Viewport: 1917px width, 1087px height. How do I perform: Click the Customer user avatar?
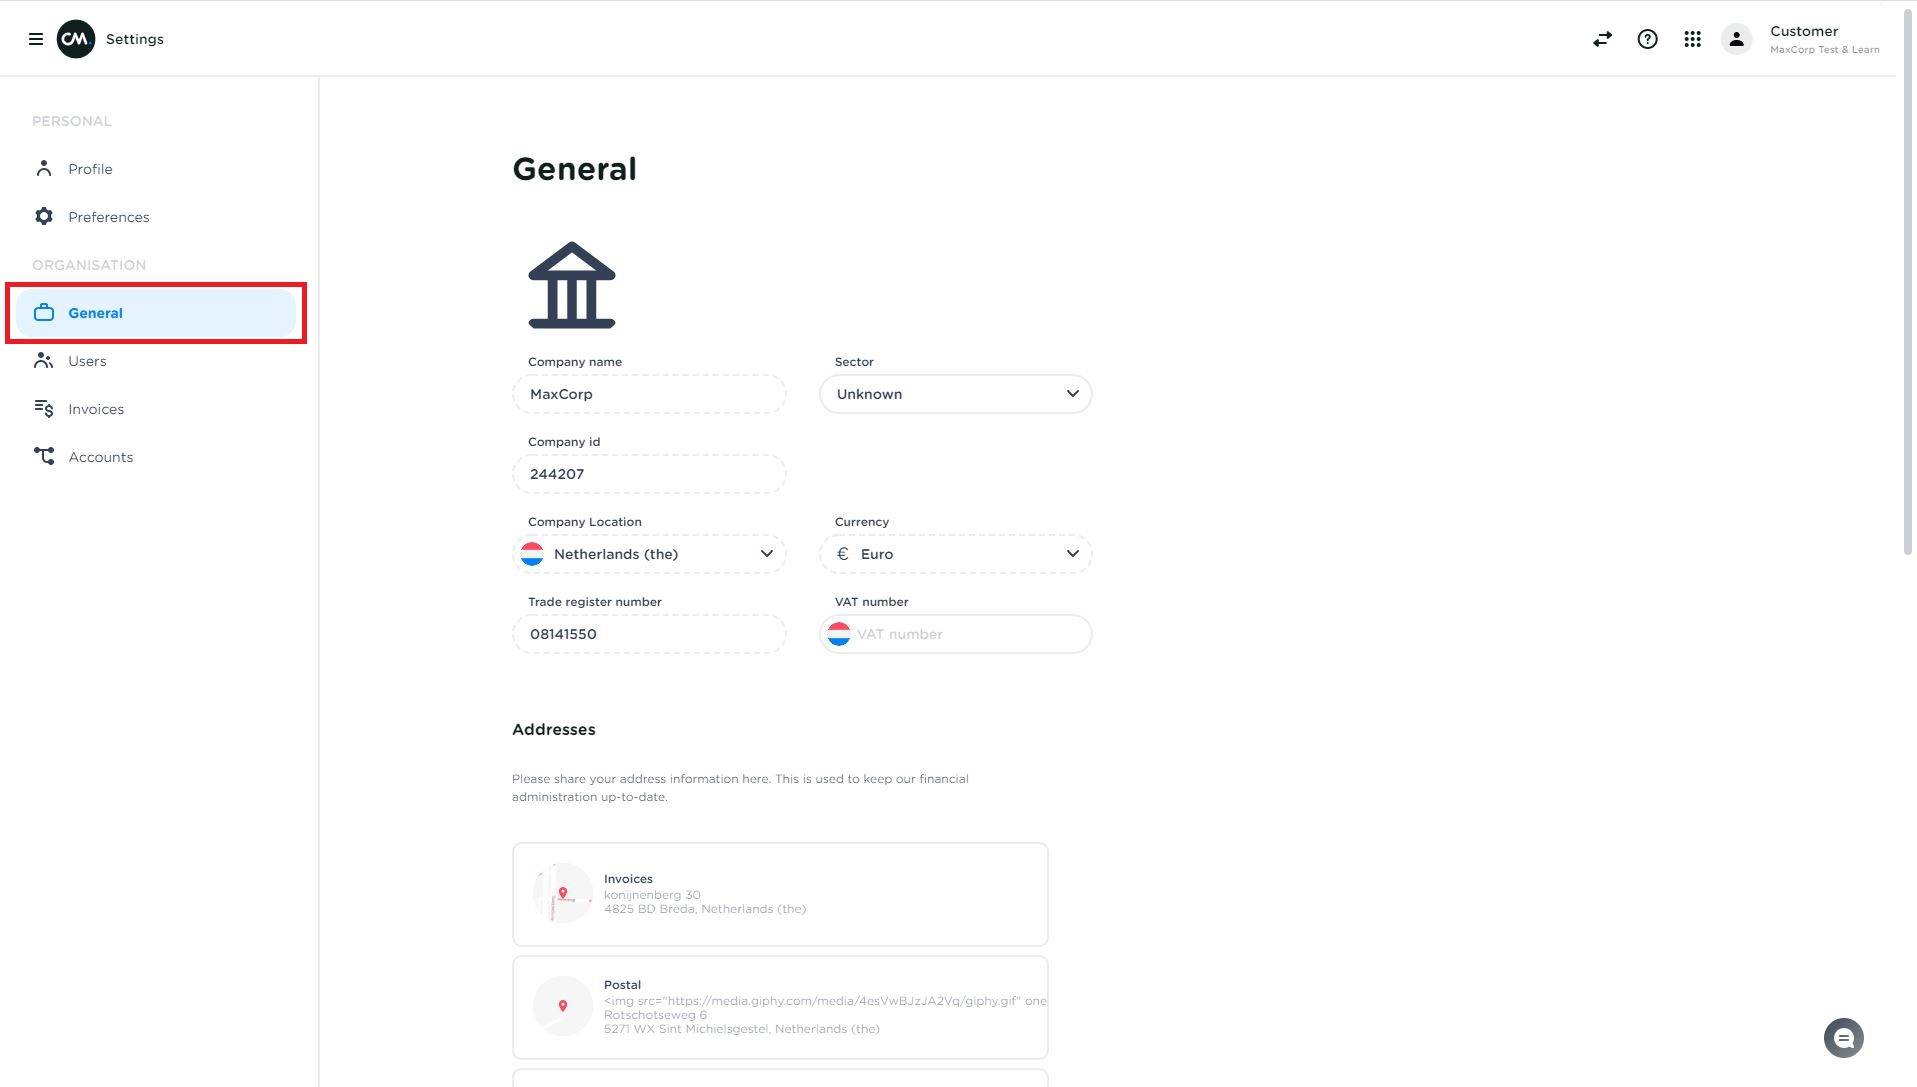click(x=1736, y=39)
